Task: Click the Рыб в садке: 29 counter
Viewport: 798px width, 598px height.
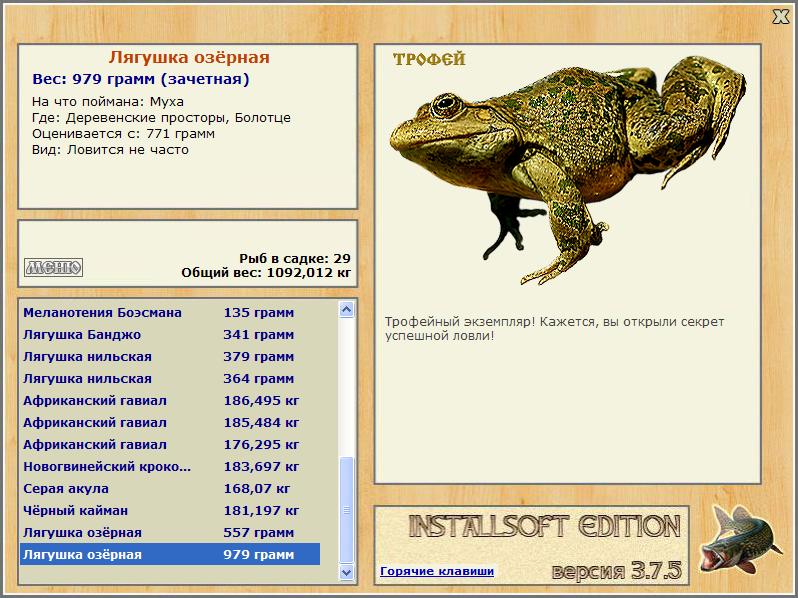Action: 295,259
